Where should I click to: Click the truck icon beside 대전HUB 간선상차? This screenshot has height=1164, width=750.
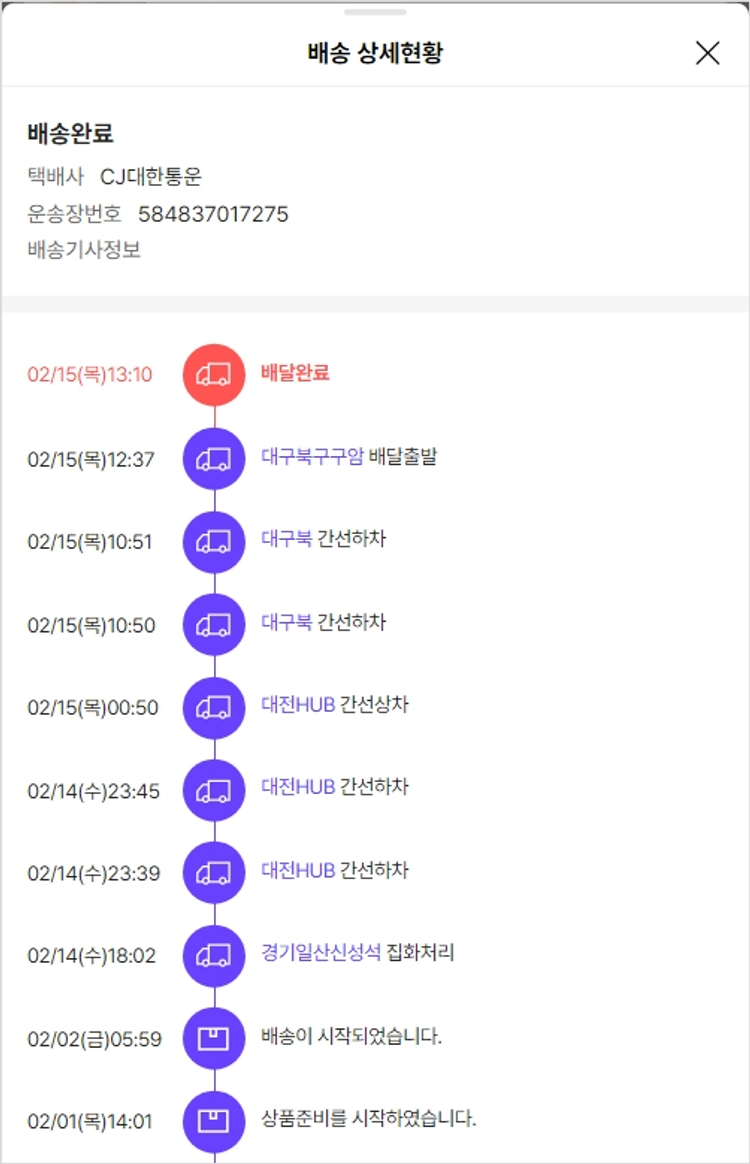point(214,707)
